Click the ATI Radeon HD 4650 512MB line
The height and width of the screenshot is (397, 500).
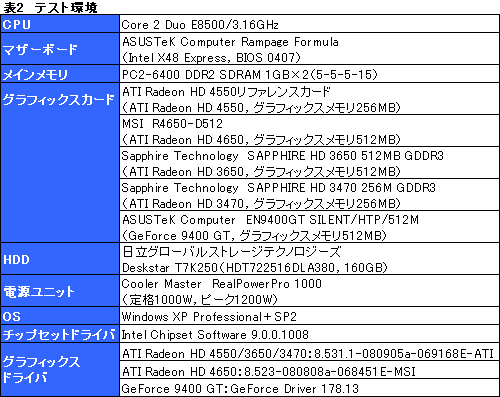[x=261, y=140]
